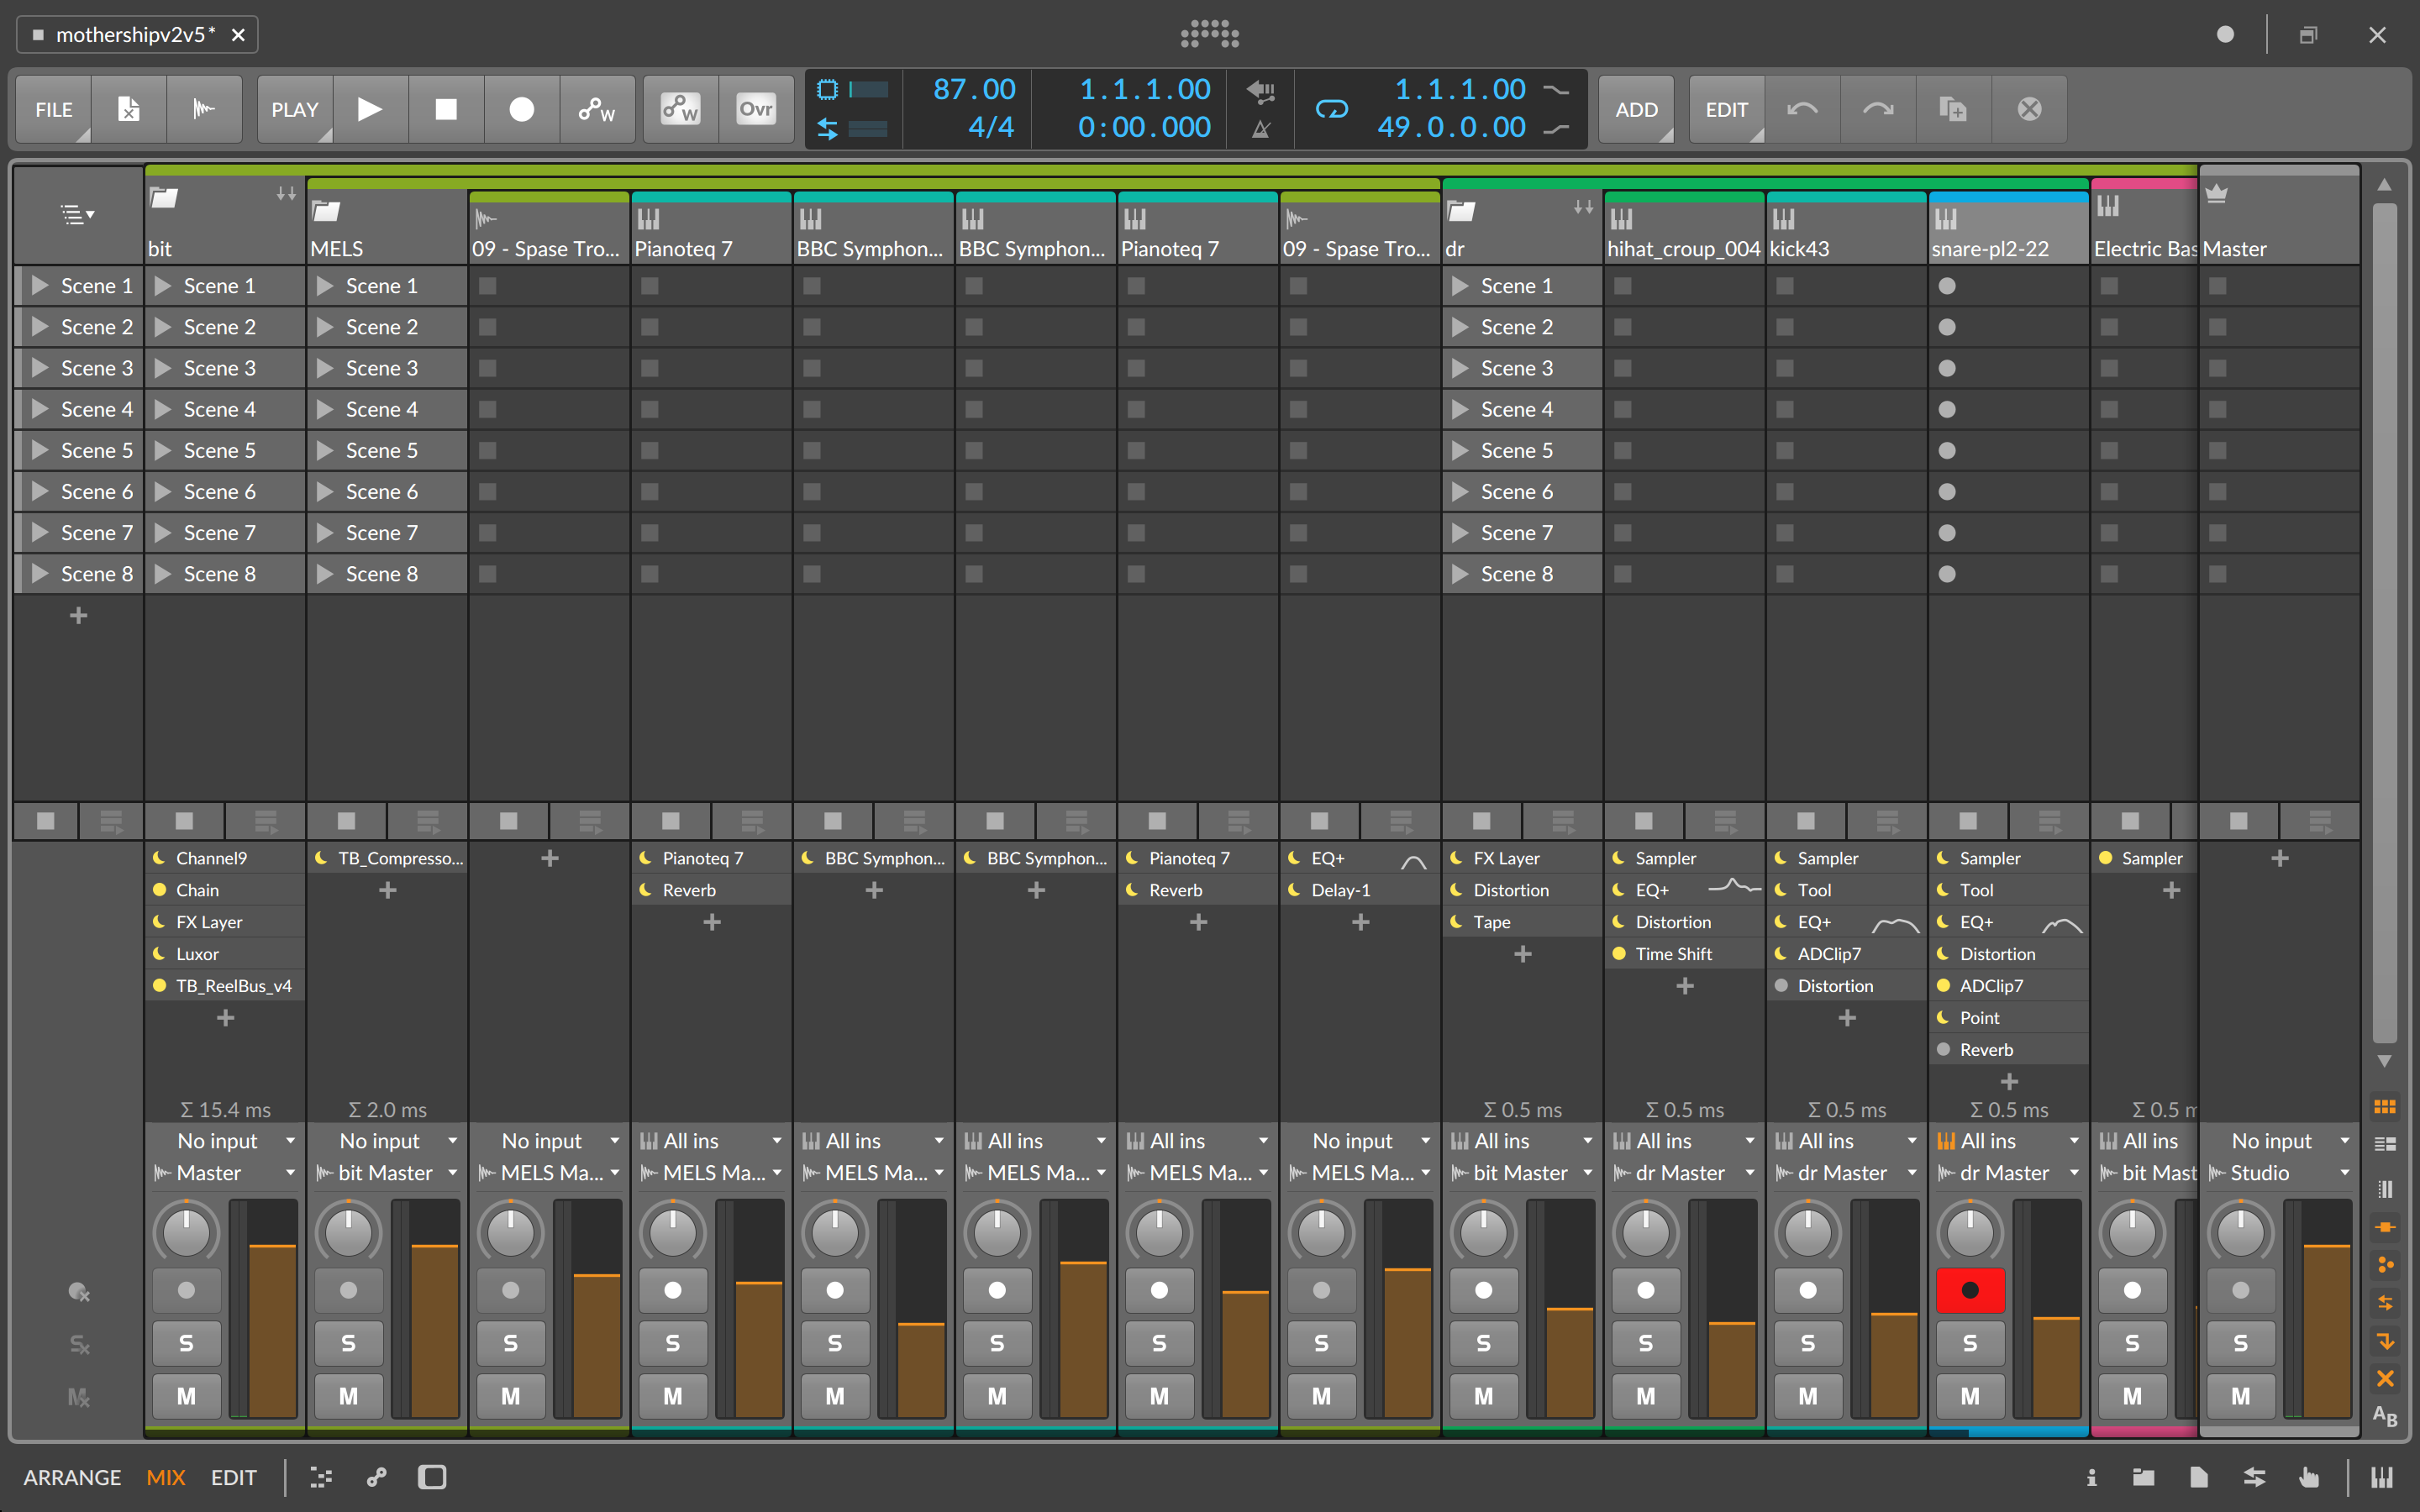This screenshot has height=1512, width=2420.
Task: Select the MIX view tab
Action: tap(166, 1477)
